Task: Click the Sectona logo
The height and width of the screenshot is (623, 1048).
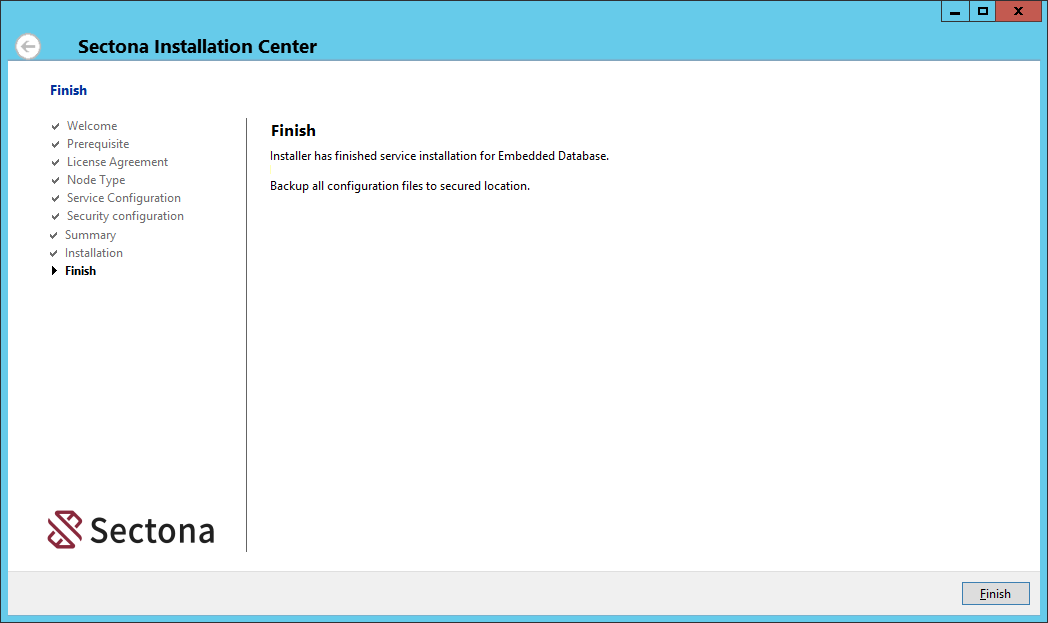Action: click(131, 530)
